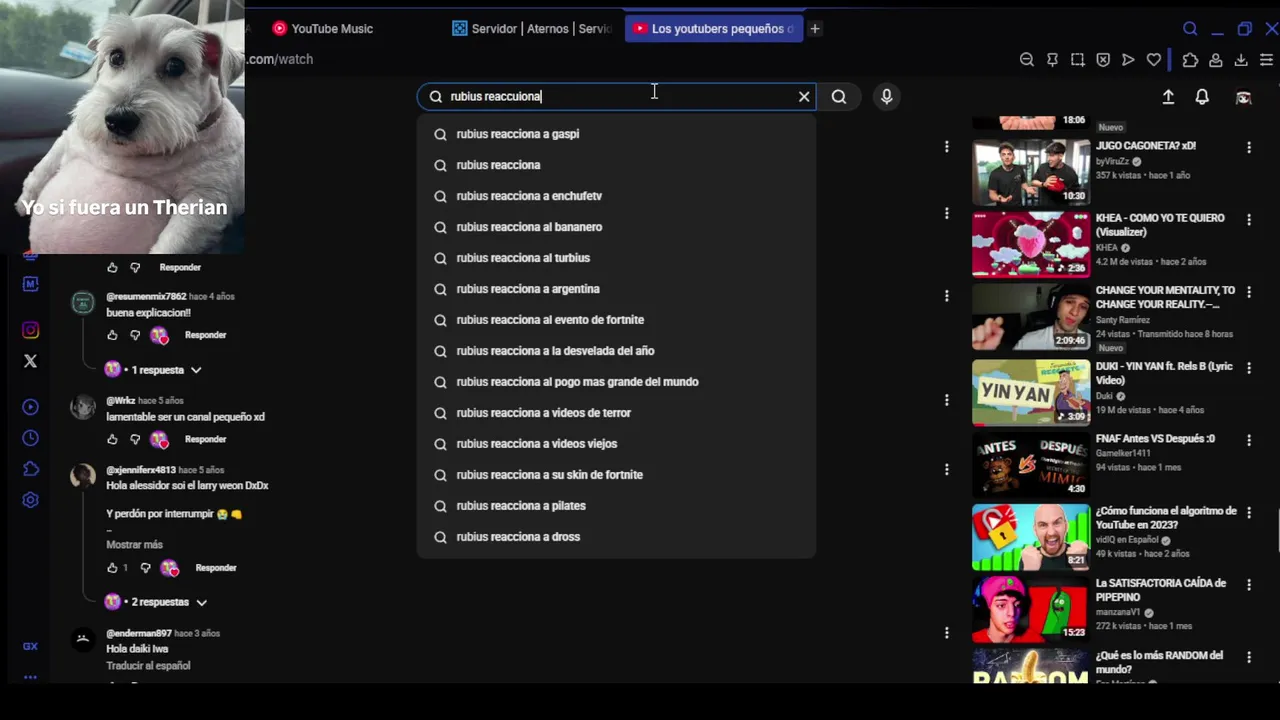Open options menu for JUGO CAGONETA video

coord(1248,147)
